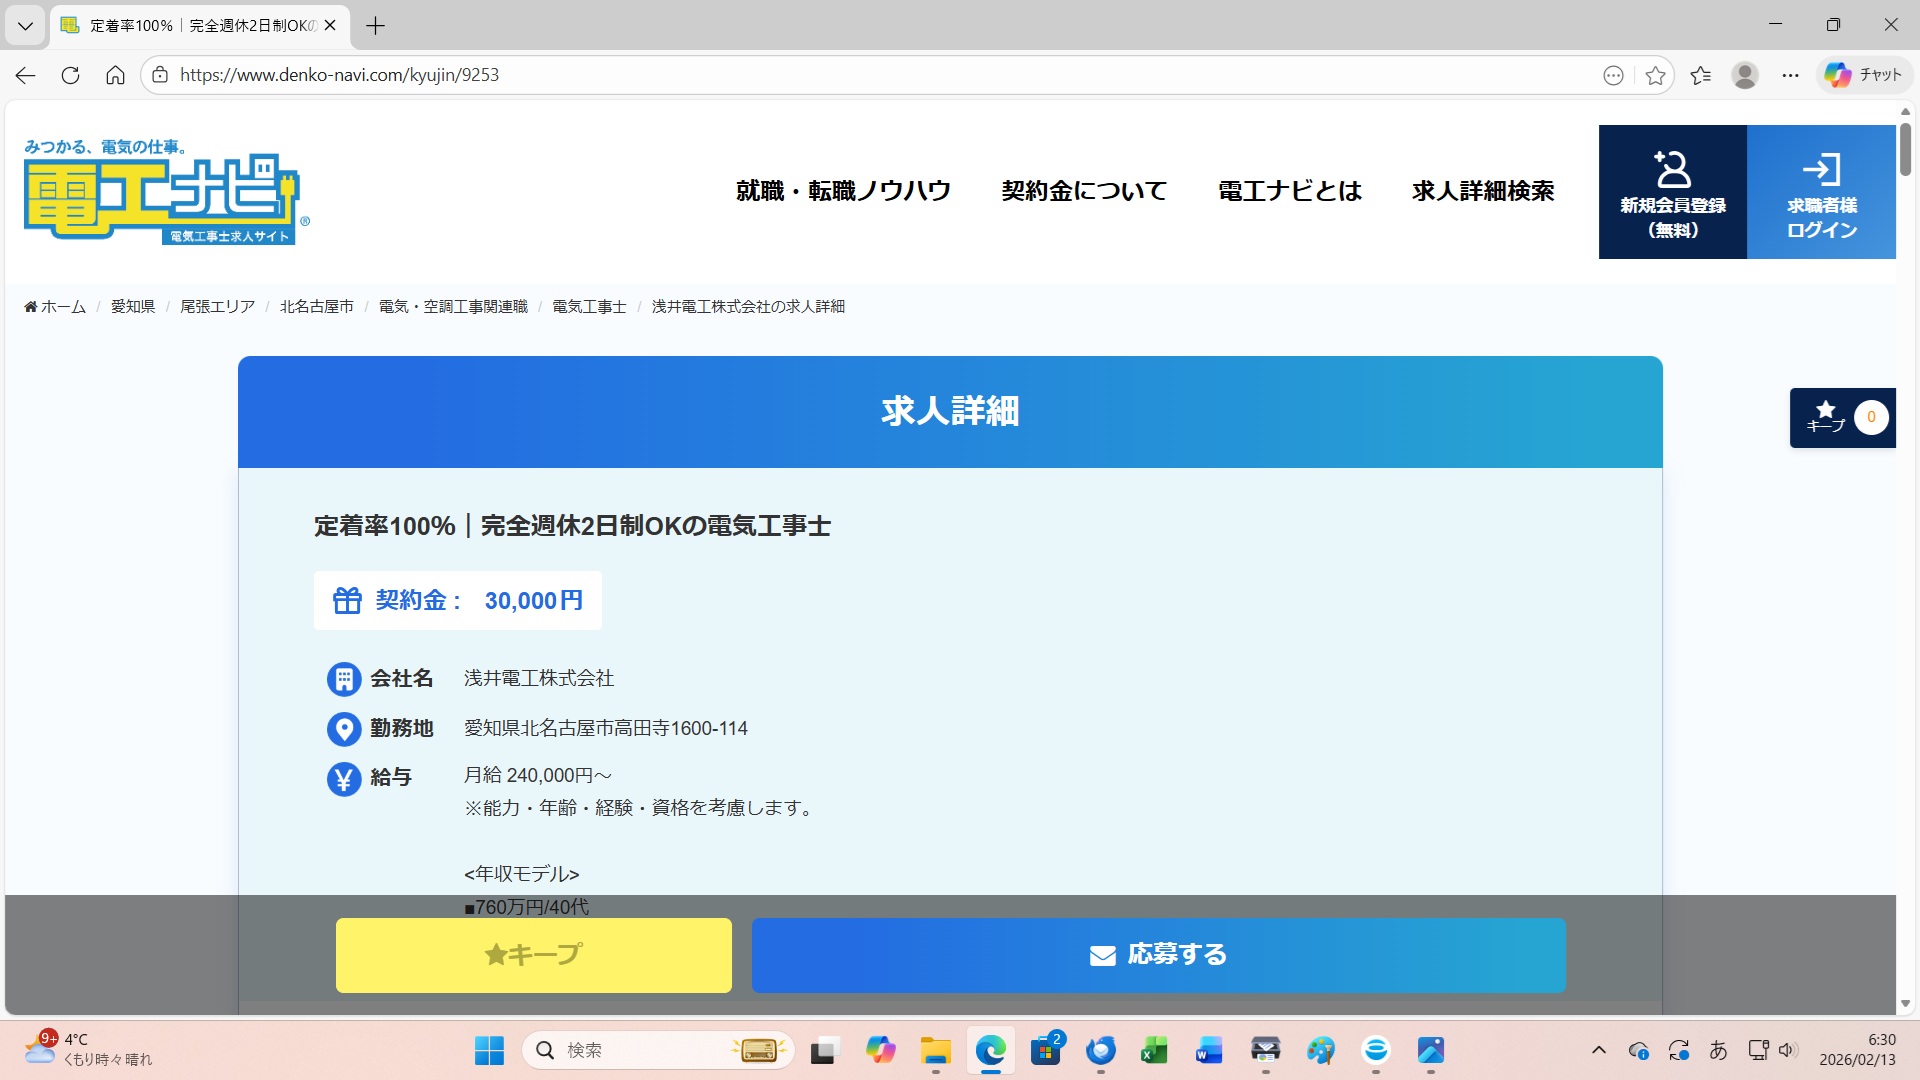Viewport: 1920px width, 1080px height.
Task: Expand the browser tab list chevron
Action: tap(25, 25)
